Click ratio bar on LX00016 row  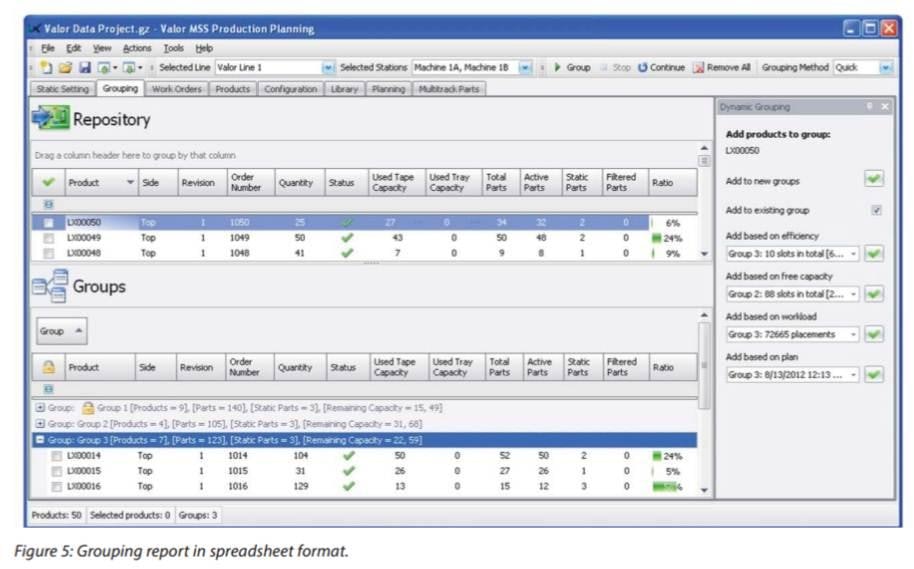(667, 487)
